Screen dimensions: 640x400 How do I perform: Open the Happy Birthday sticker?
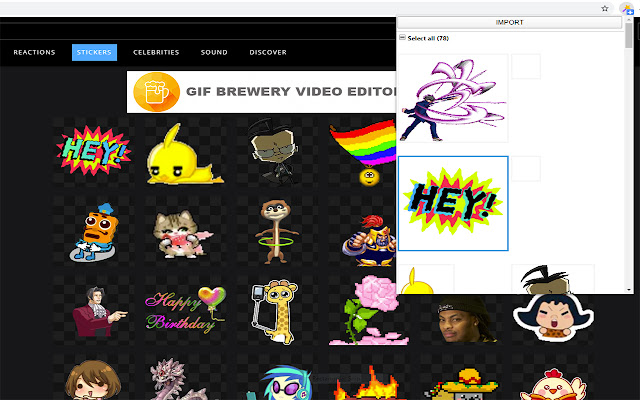point(185,310)
